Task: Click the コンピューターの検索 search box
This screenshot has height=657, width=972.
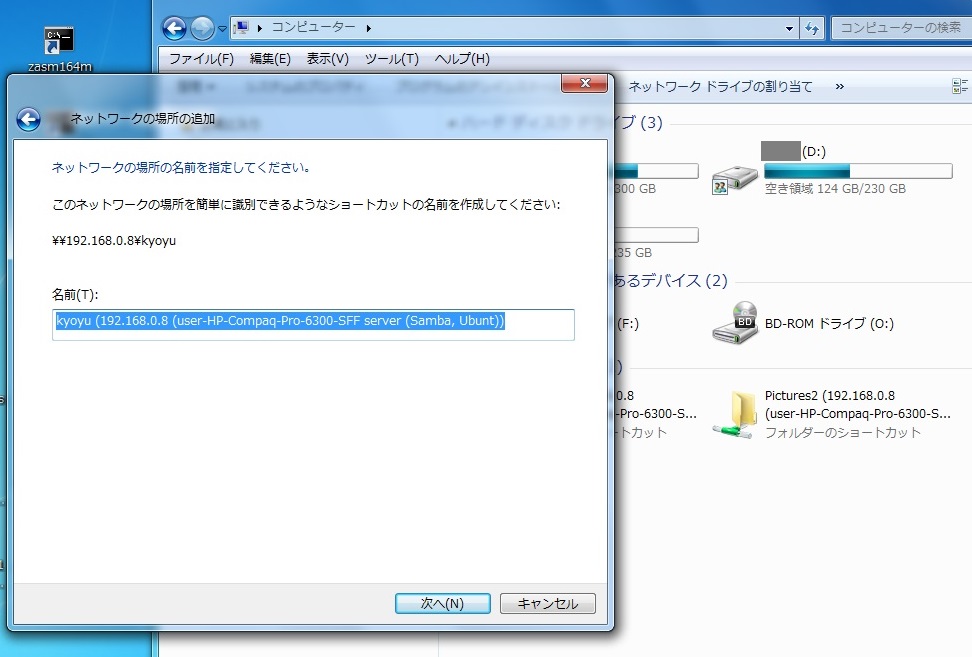Action: (x=900, y=28)
